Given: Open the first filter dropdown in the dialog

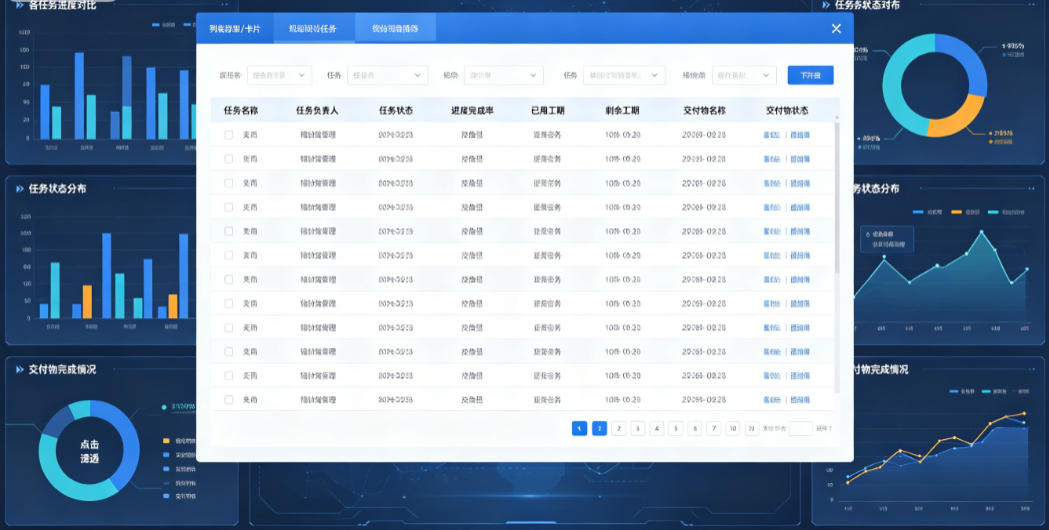Looking at the screenshot, I should coord(280,75).
